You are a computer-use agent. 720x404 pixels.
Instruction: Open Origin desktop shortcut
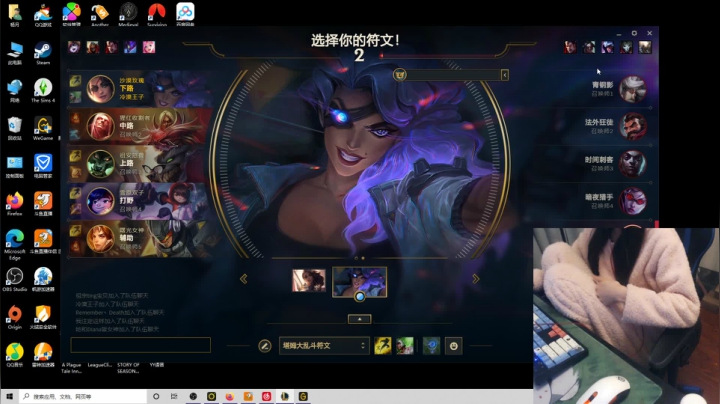(15, 317)
